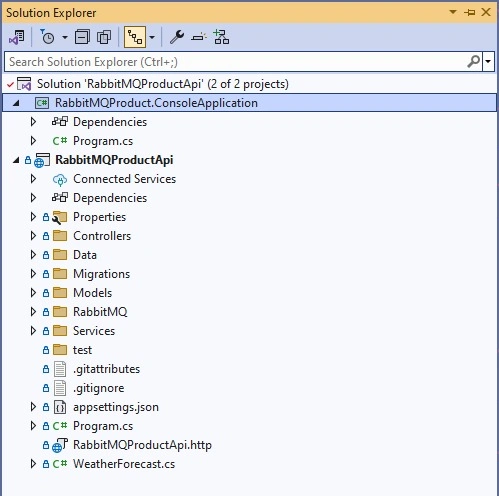Expand the WeatherForecast.cs node
This screenshot has width=499, height=496.
(33, 464)
